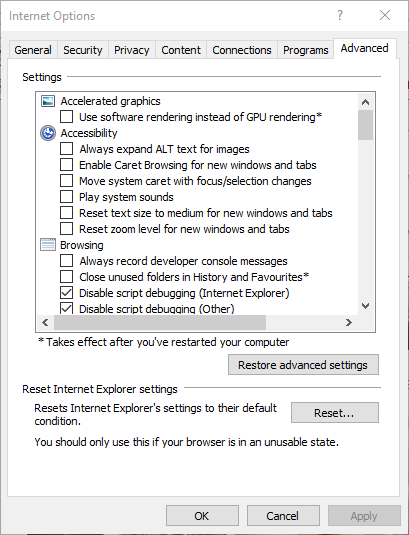Click the vertical scrollbar thumb in settings list
Viewport: 409px width, 535px height.
click(x=365, y=125)
